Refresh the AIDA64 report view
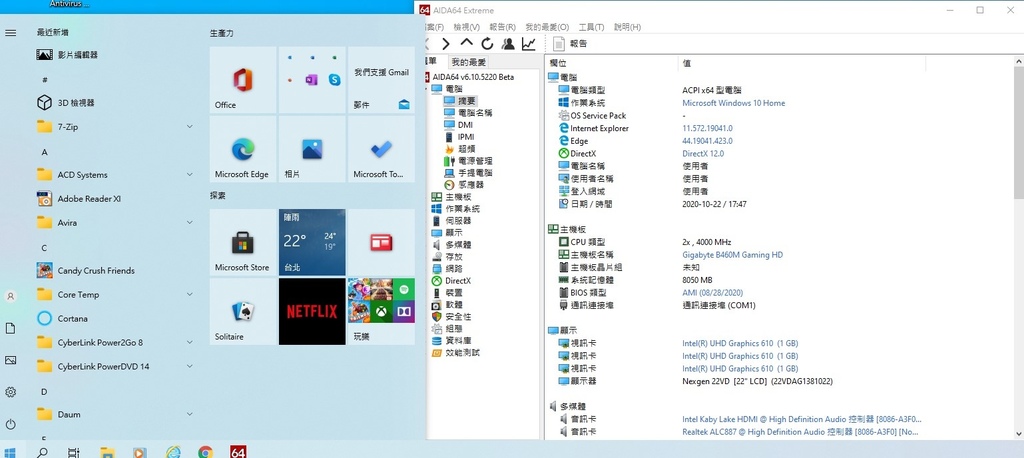Screen dimensions: 1024x458 (x=487, y=44)
